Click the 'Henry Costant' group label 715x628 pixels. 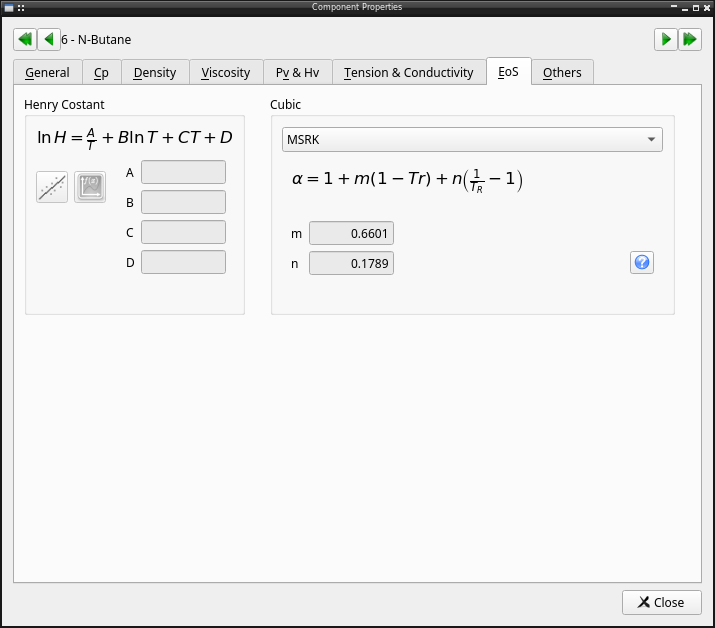pyautogui.click(x=64, y=104)
